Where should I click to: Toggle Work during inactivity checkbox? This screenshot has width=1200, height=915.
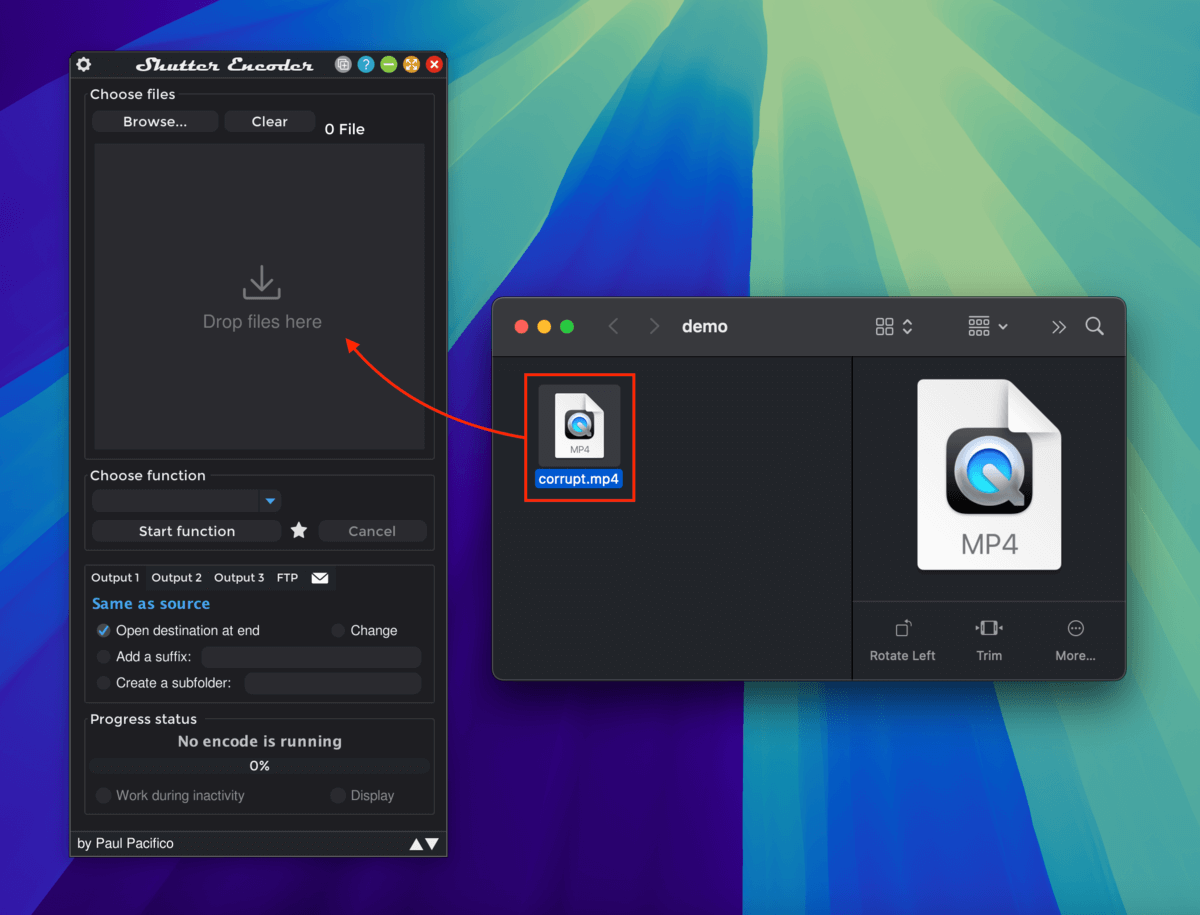click(x=104, y=796)
